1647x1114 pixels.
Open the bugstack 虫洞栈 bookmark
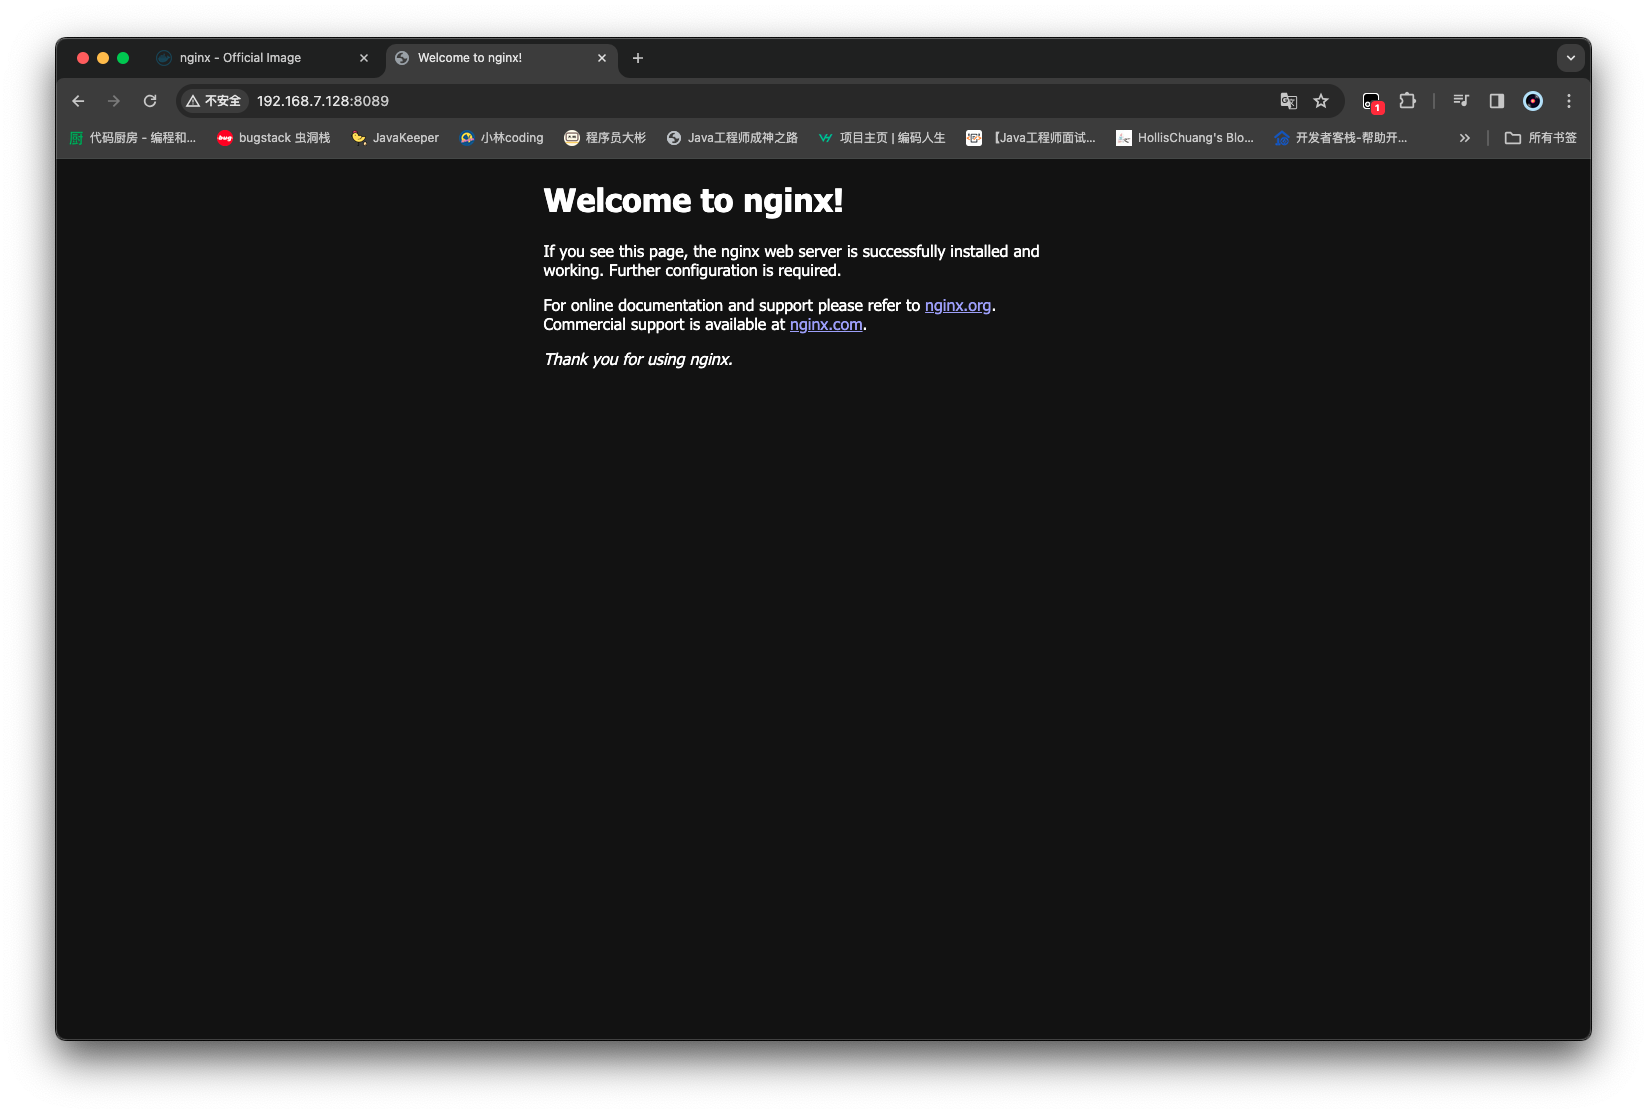[274, 138]
